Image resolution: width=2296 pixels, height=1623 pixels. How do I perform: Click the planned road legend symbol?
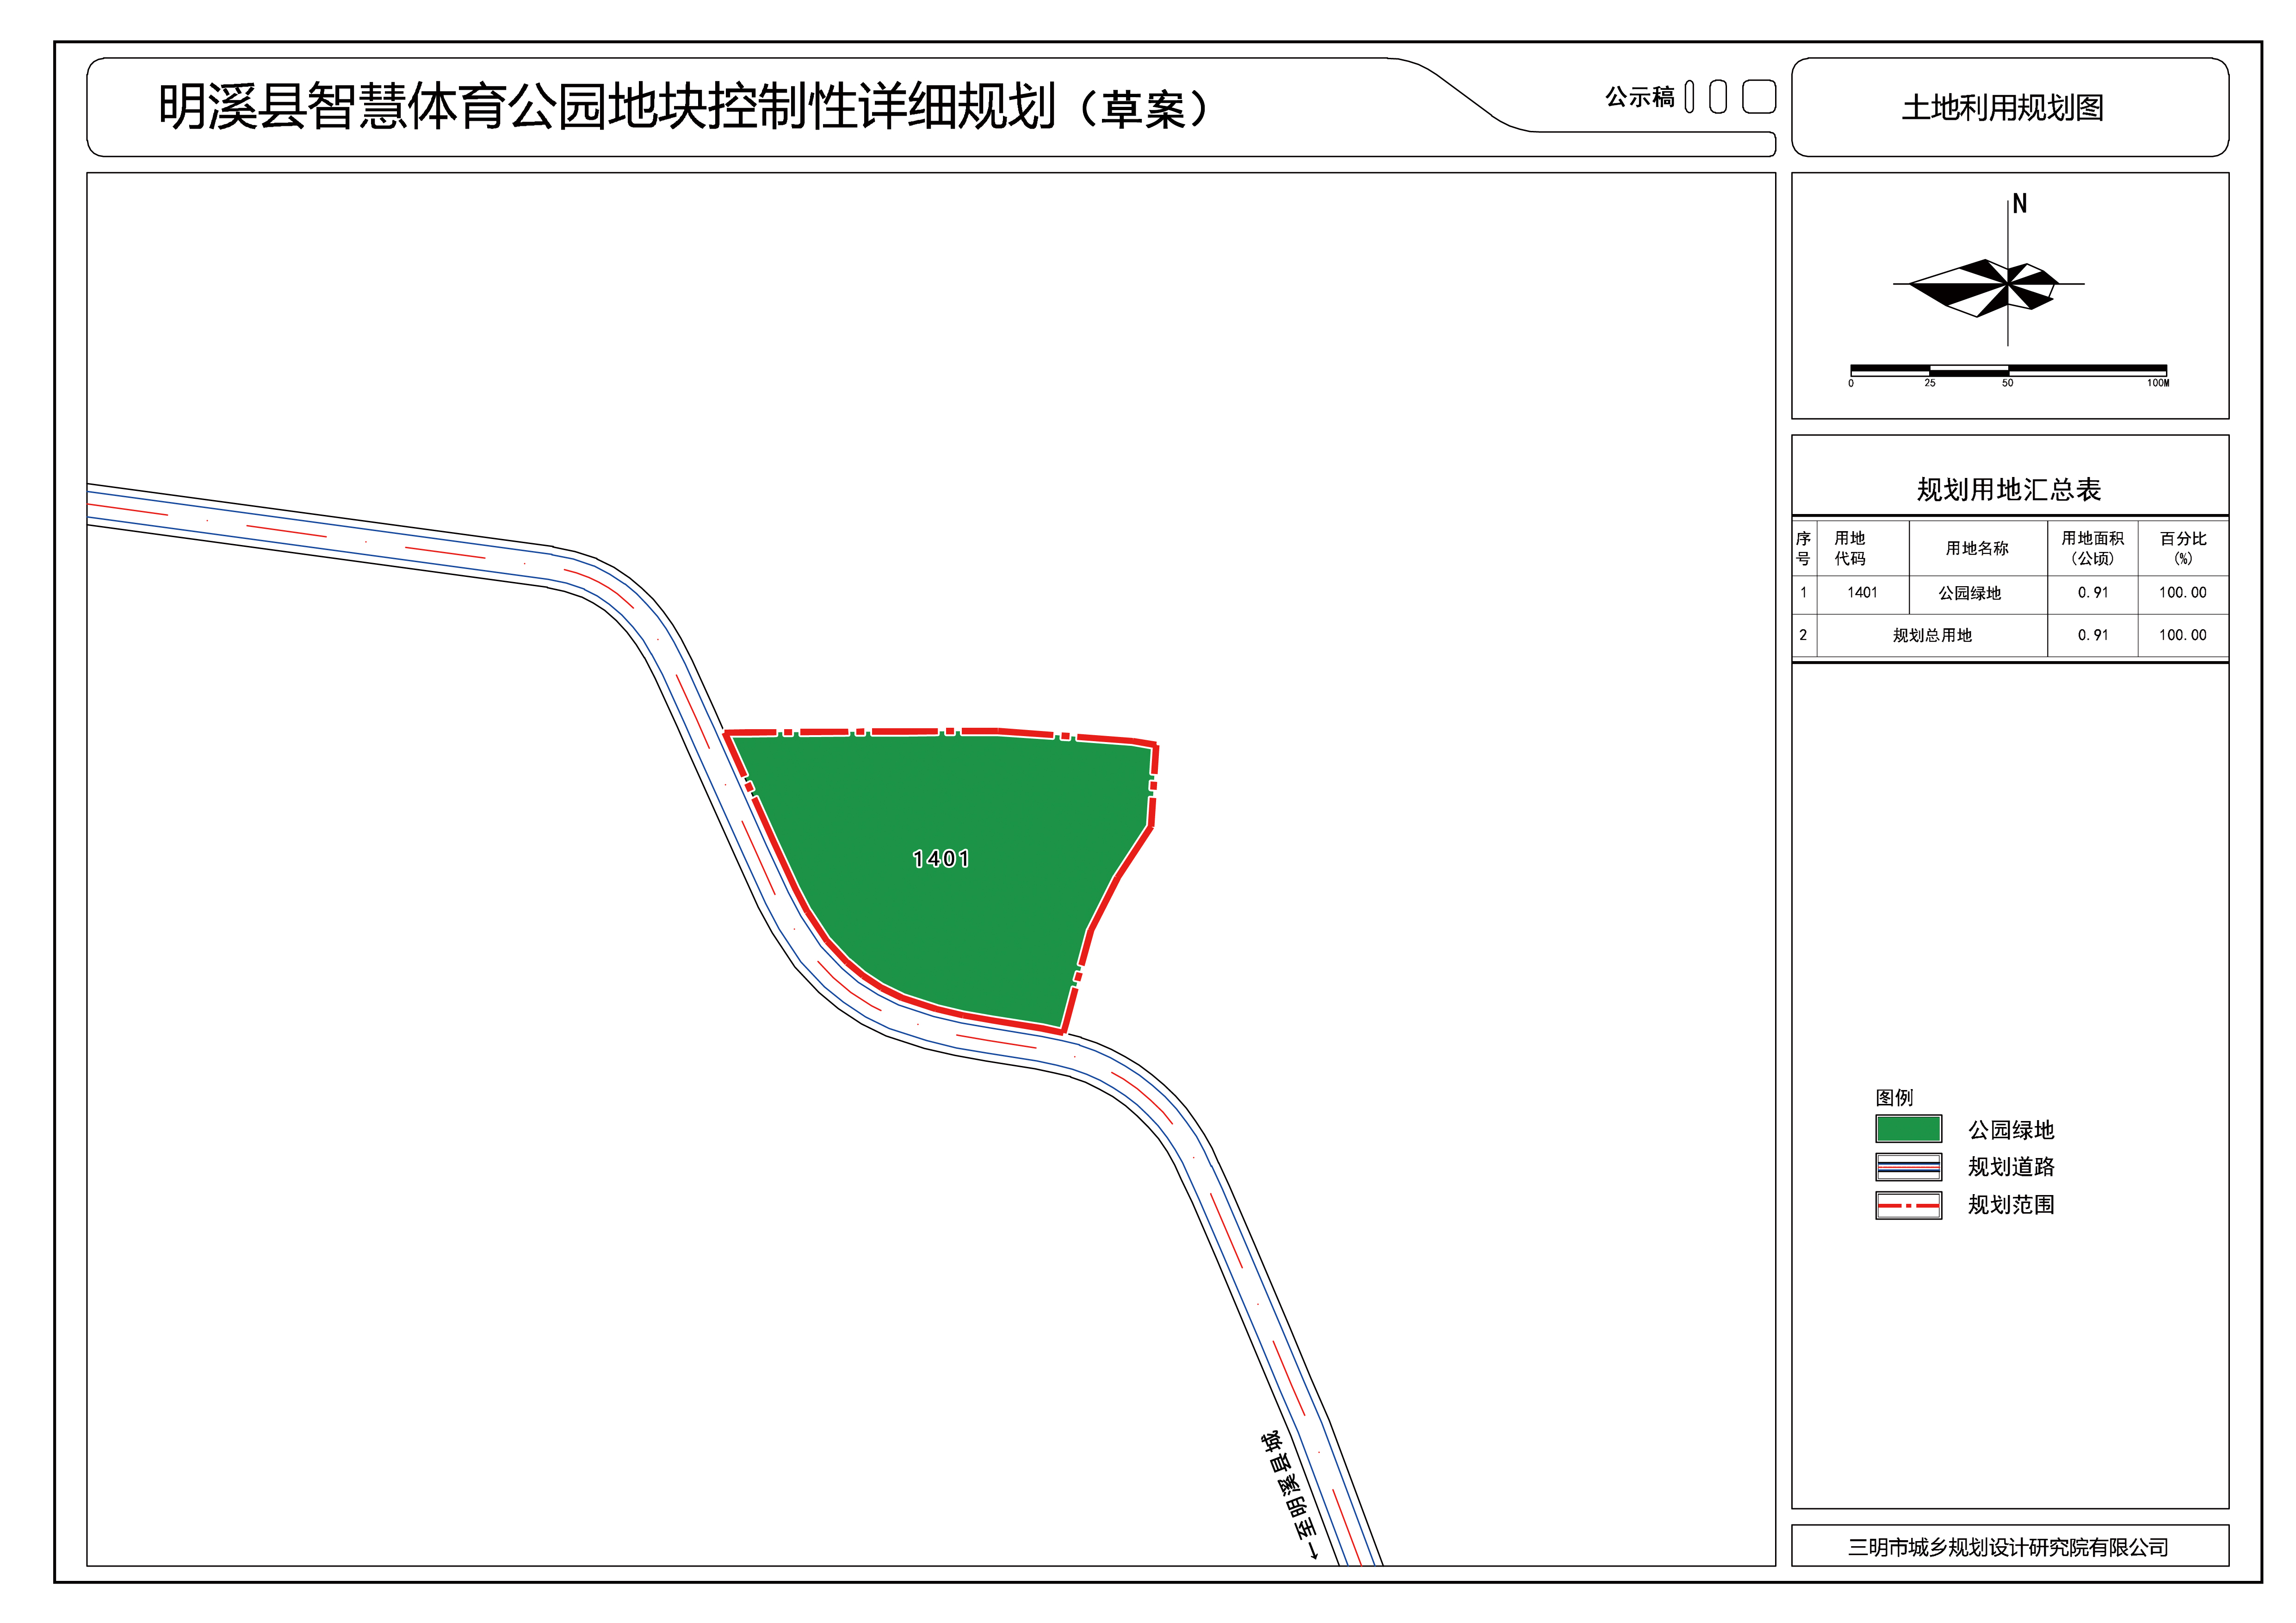(x=1908, y=1166)
